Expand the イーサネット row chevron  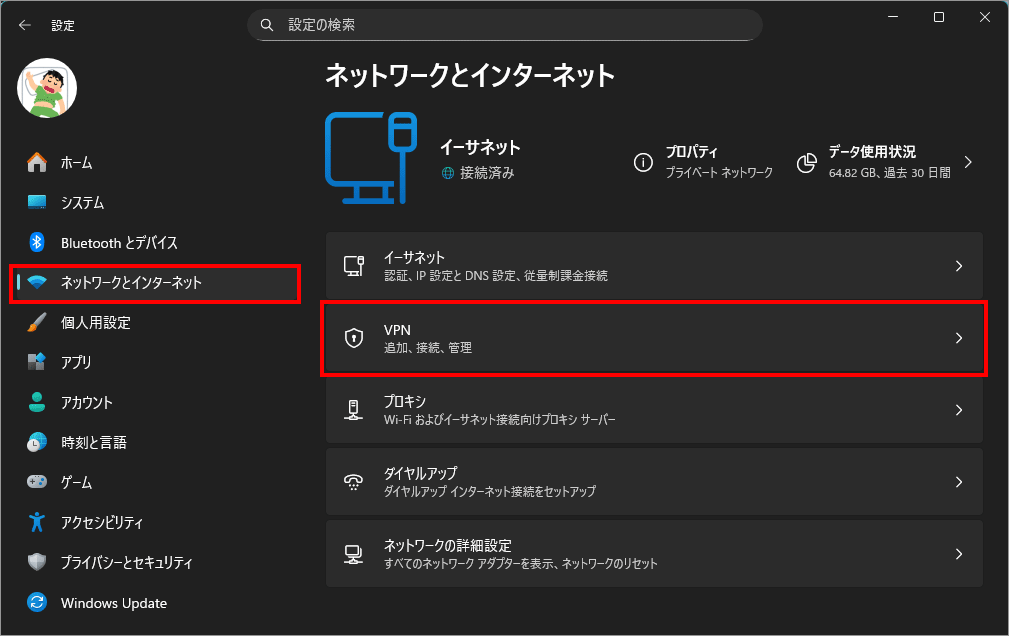coord(958,266)
